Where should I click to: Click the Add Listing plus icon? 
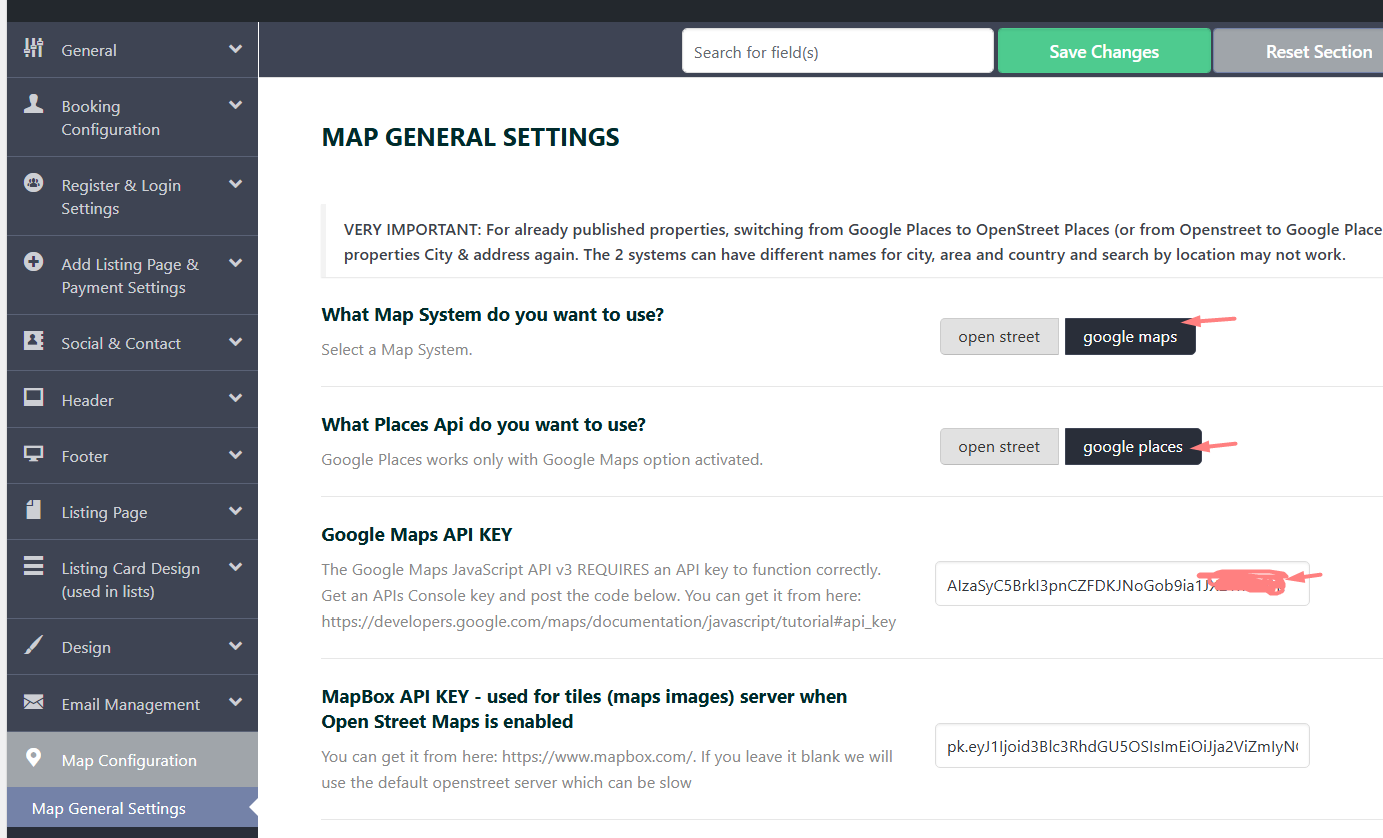tap(34, 262)
